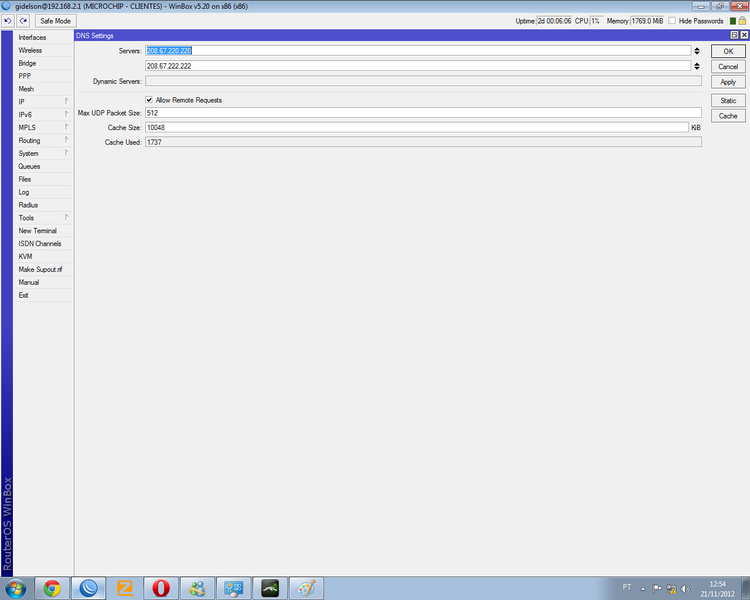Click the volume speaker tray icon

point(685,589)
